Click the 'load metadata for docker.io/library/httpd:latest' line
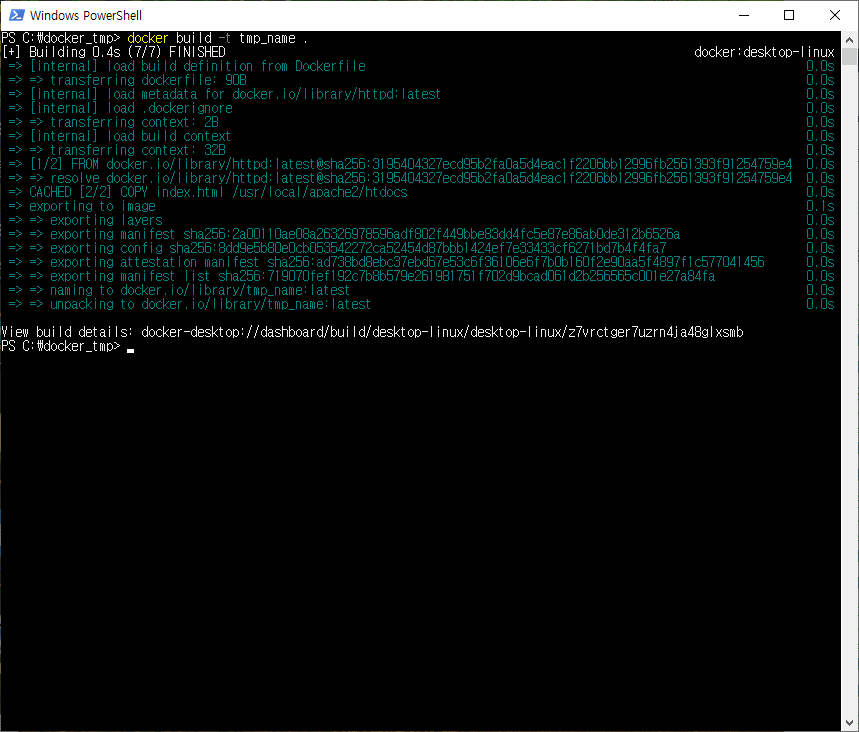This screenshot has width=859, height=732. point(225,94)
